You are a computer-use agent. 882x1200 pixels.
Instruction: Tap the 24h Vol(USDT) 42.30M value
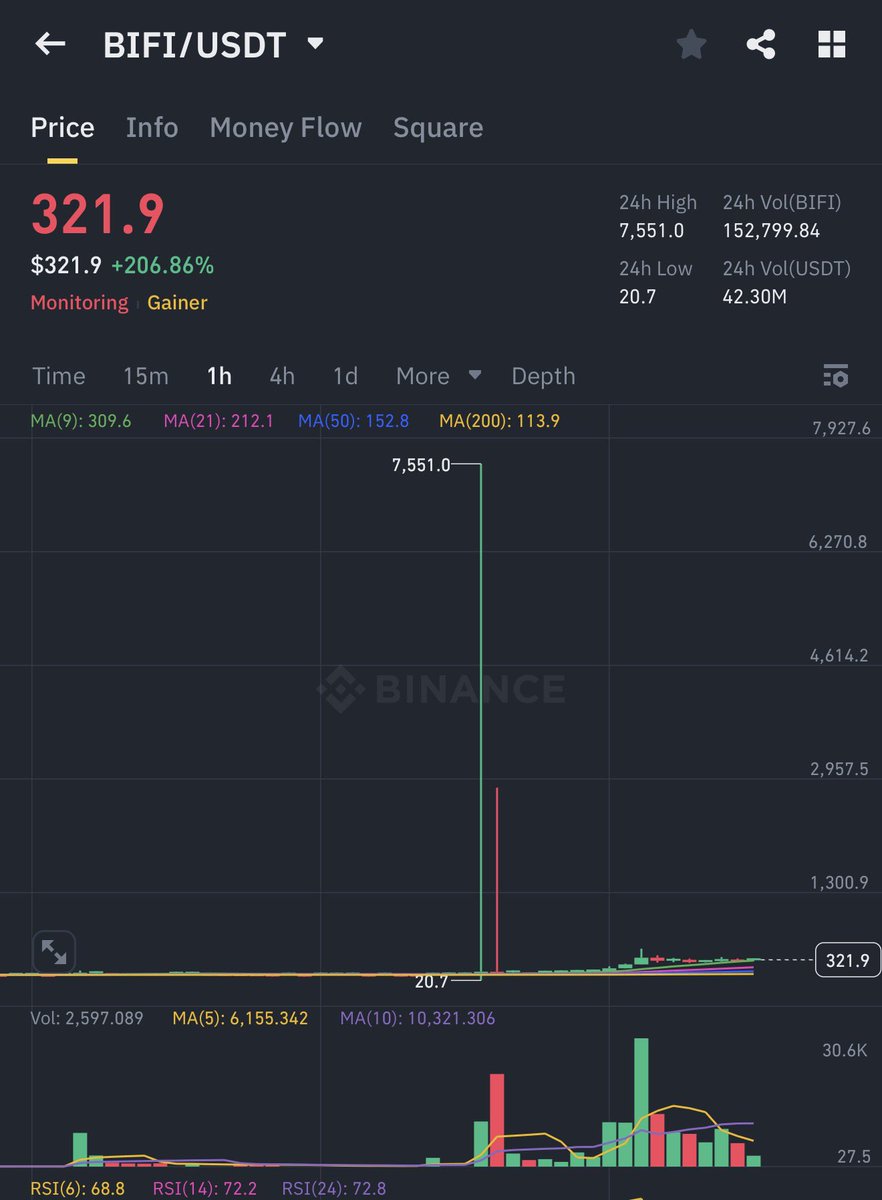click(754, 297)
